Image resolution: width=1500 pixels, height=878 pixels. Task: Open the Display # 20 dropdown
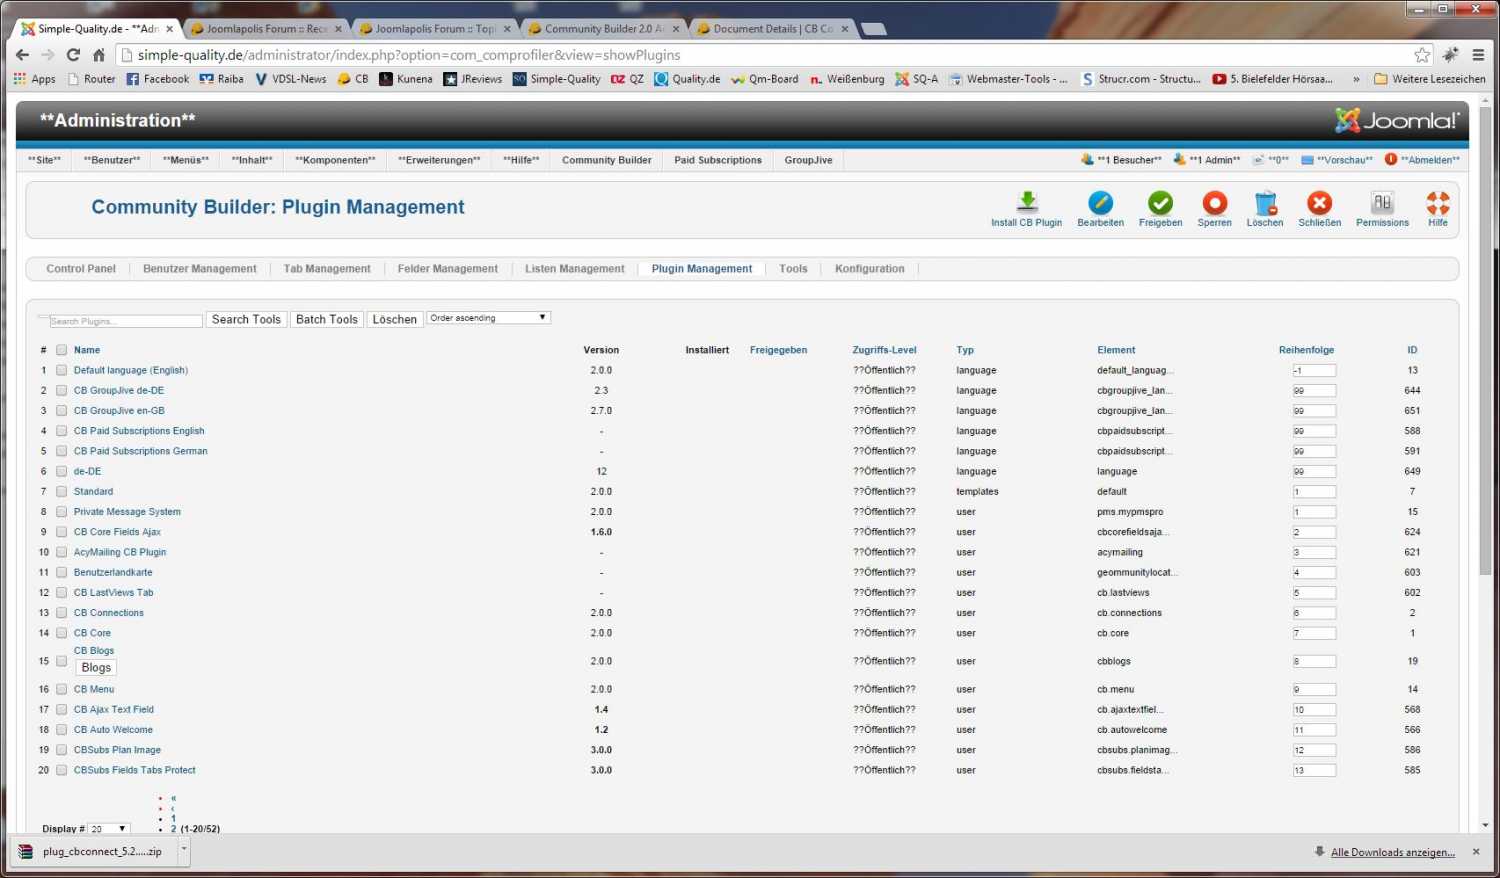tap(109, 829)
